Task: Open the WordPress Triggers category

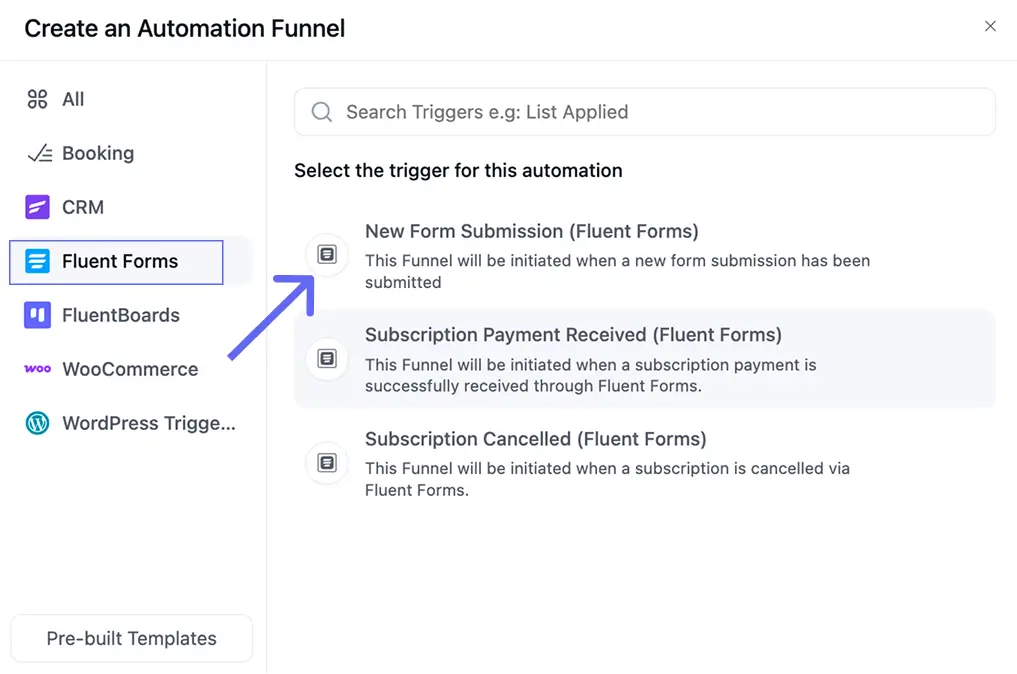Action: (130, 423)
